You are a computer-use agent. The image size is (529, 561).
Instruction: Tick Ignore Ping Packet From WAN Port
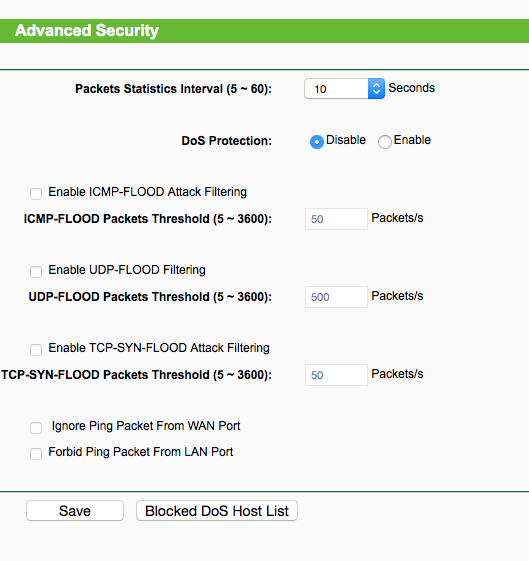[36, 428]
